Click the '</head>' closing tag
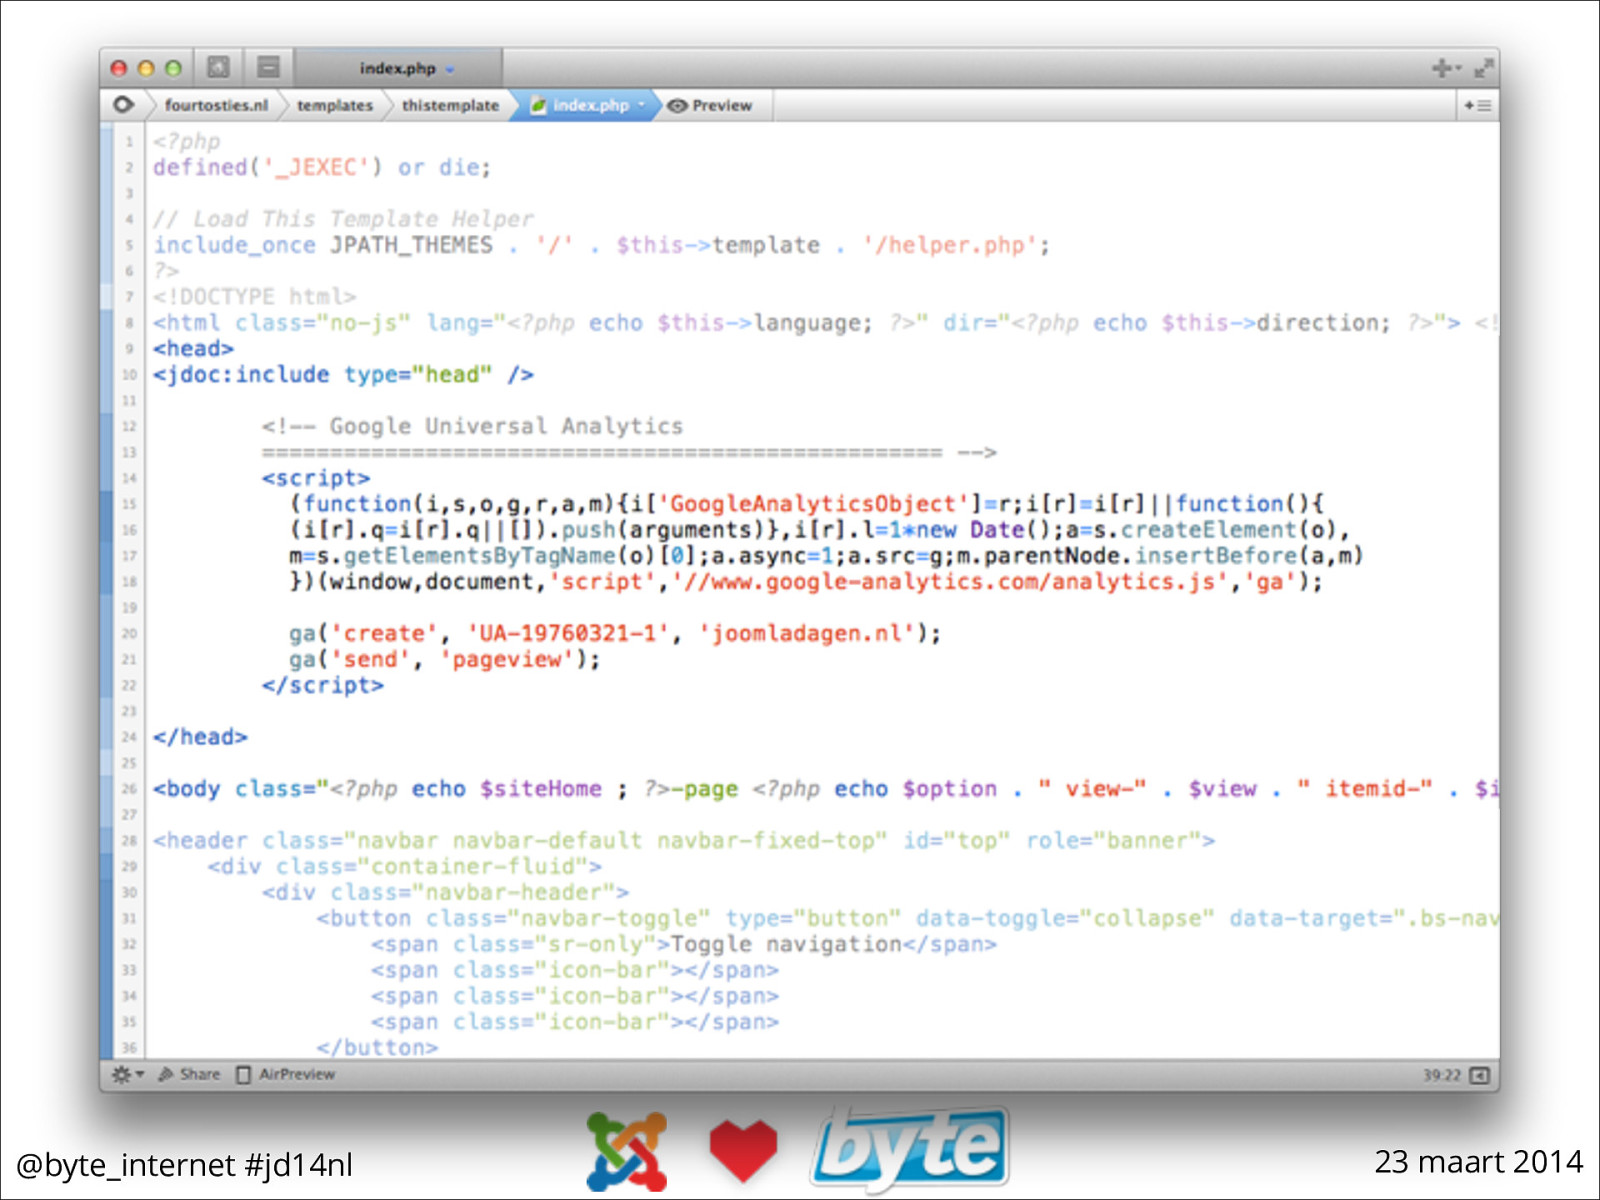1600x1200 pixels. pos(200,737)
